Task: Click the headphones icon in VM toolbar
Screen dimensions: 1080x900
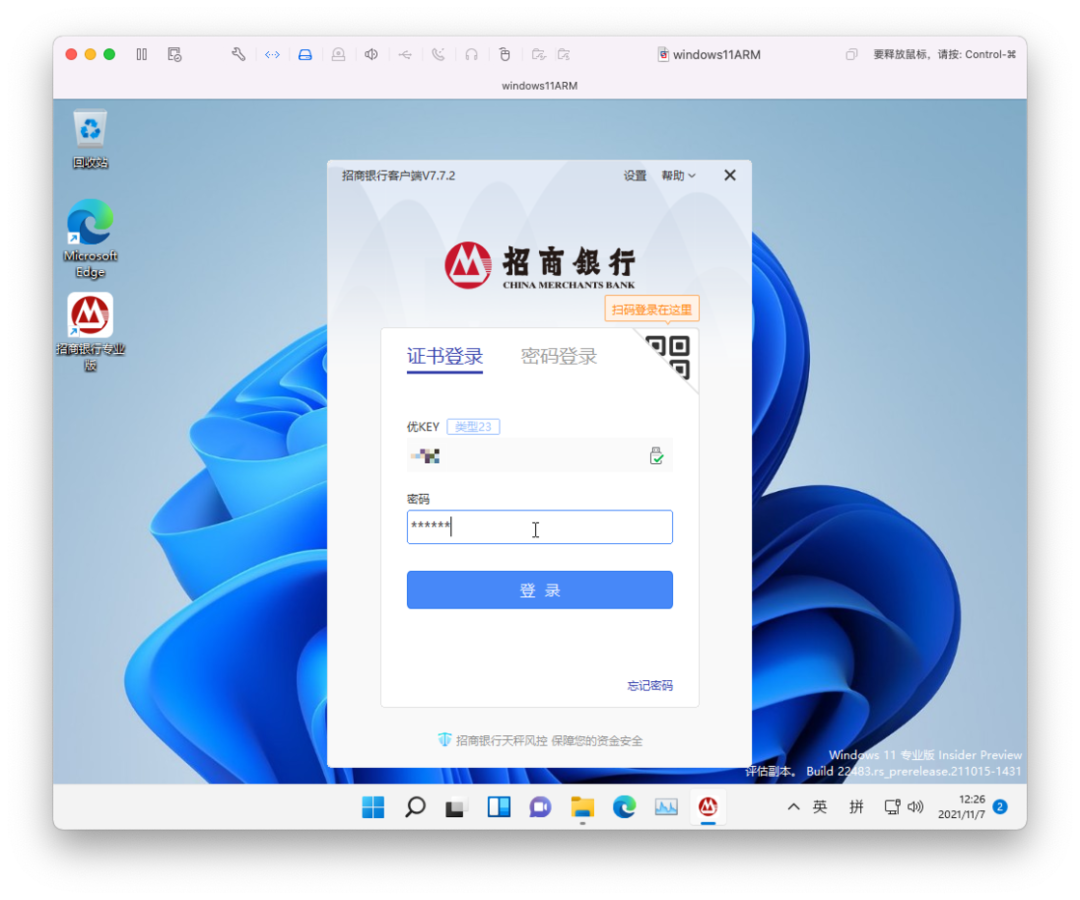Action: 471,54
